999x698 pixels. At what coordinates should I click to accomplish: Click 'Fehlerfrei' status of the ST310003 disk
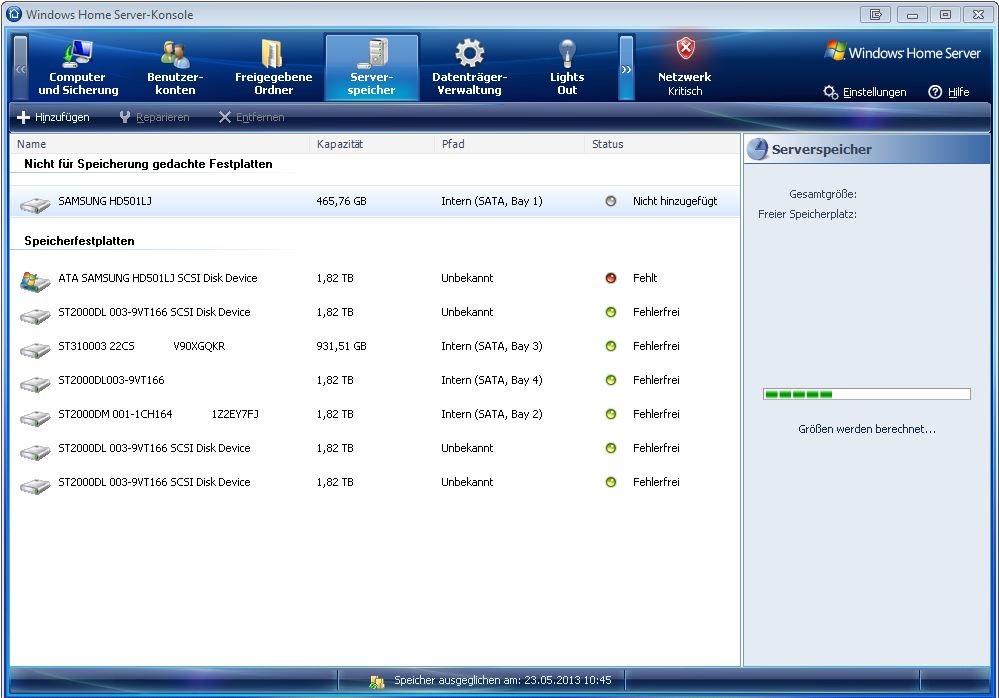click(x=656, y=346)
